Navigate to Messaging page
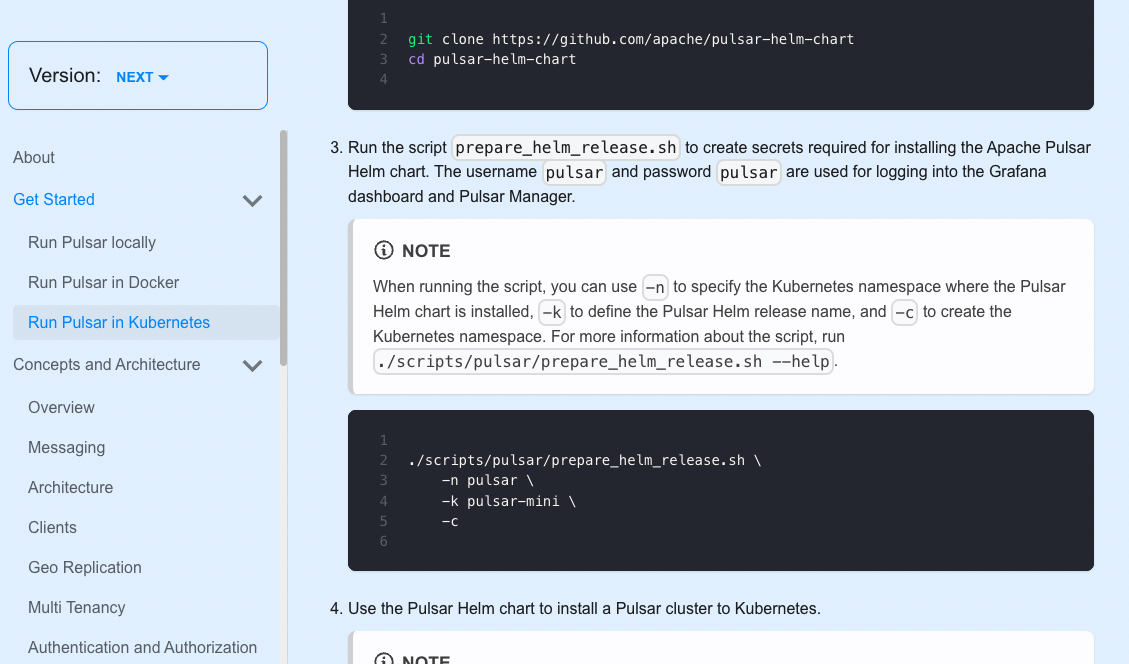The width and height of the screenshot is (1129, 664). pos(66,448)
